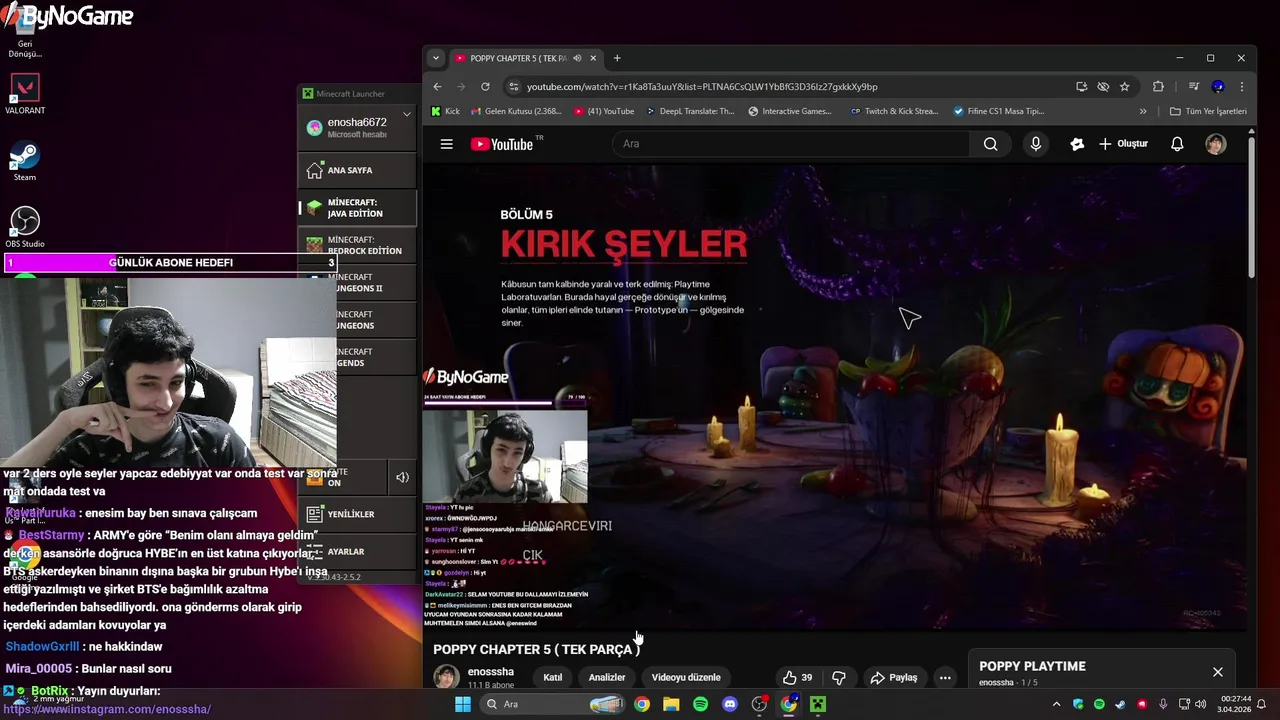Show hidden system tray icons chevron
Image resolution: width=1280 pixels, height=720 pixels.
click(x=1057, y=704)
